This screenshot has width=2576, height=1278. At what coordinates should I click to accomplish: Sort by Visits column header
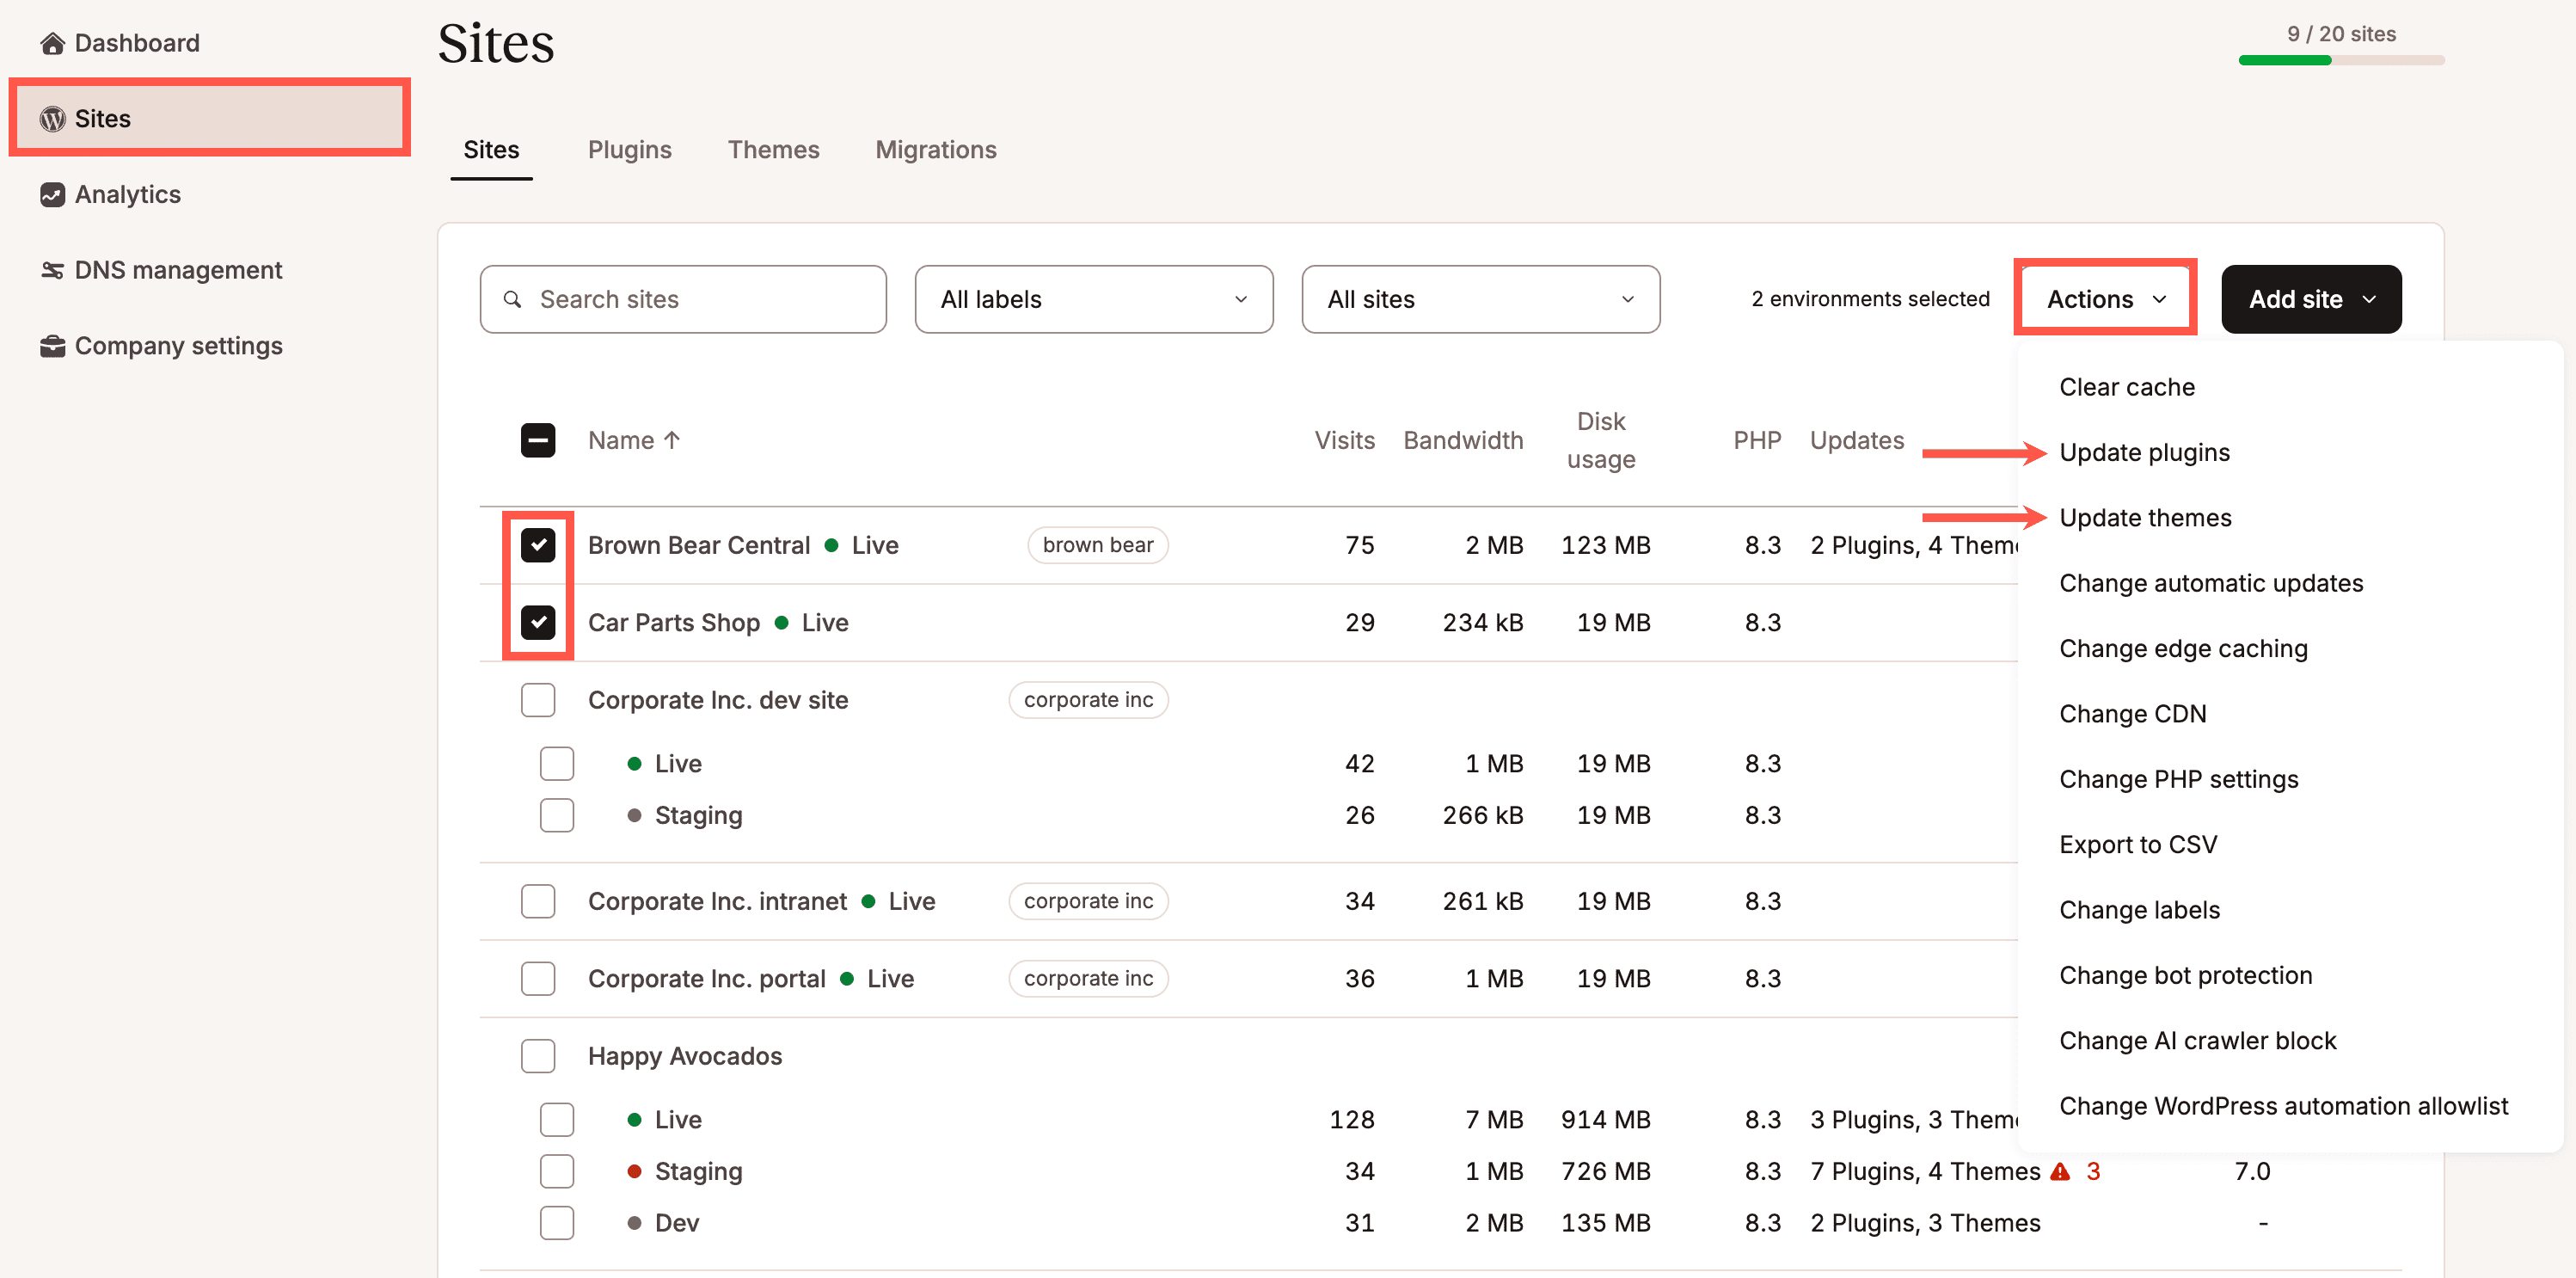[x=1344, y=440]
